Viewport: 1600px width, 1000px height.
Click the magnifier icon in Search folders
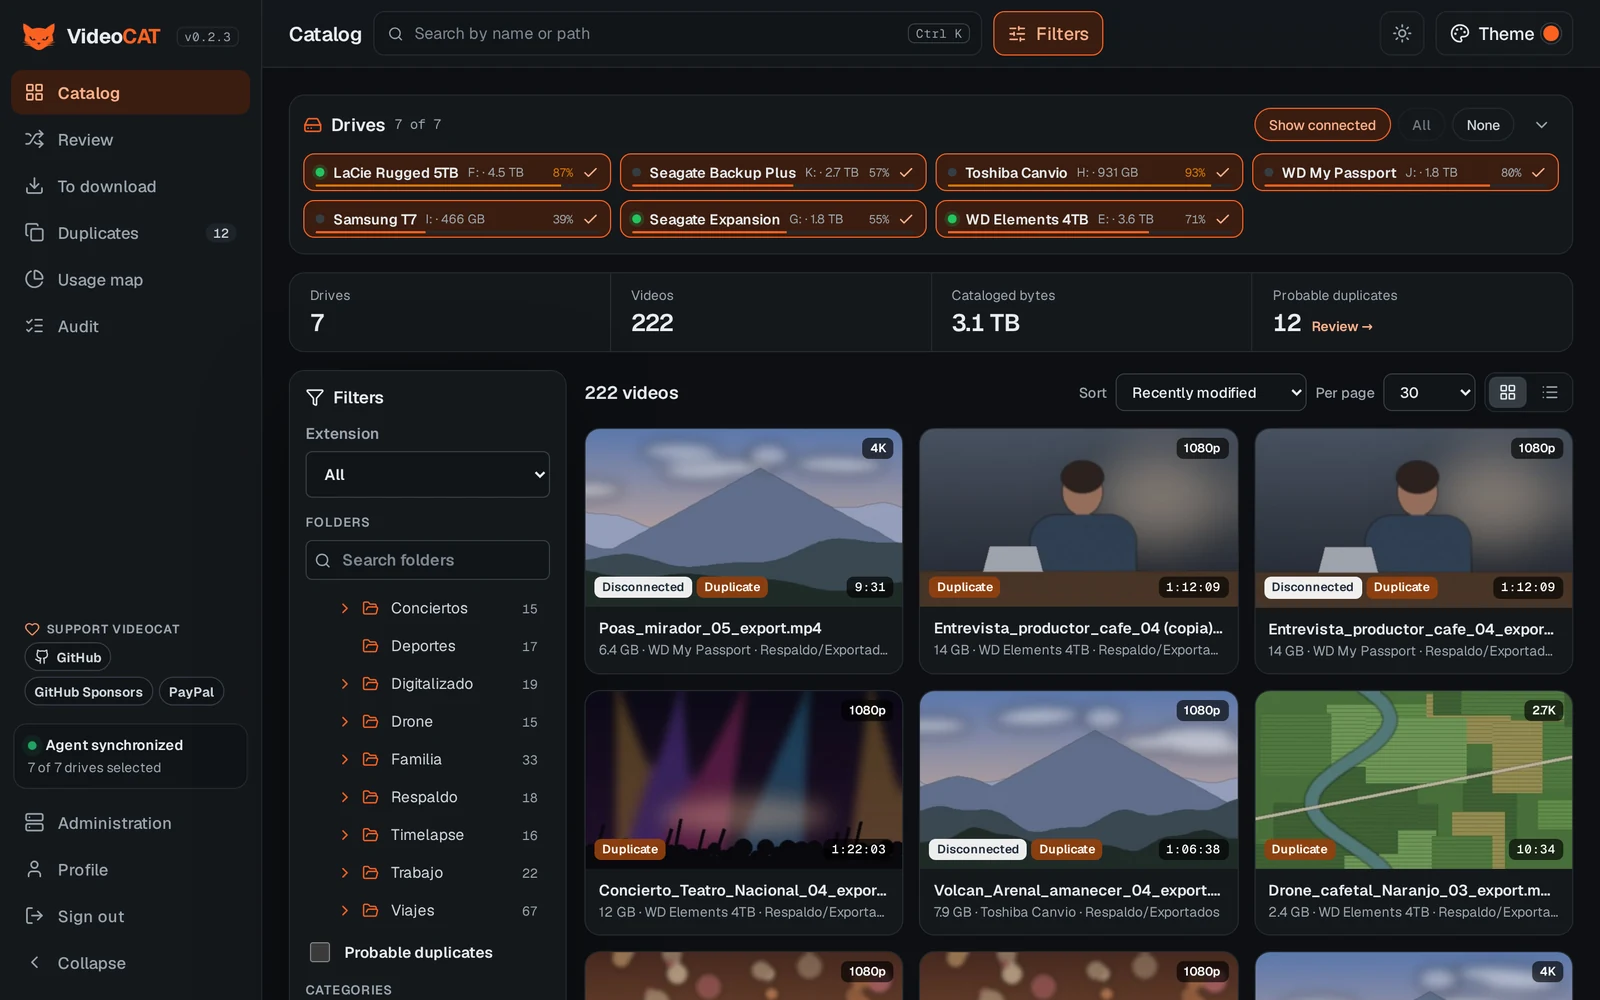323,561
